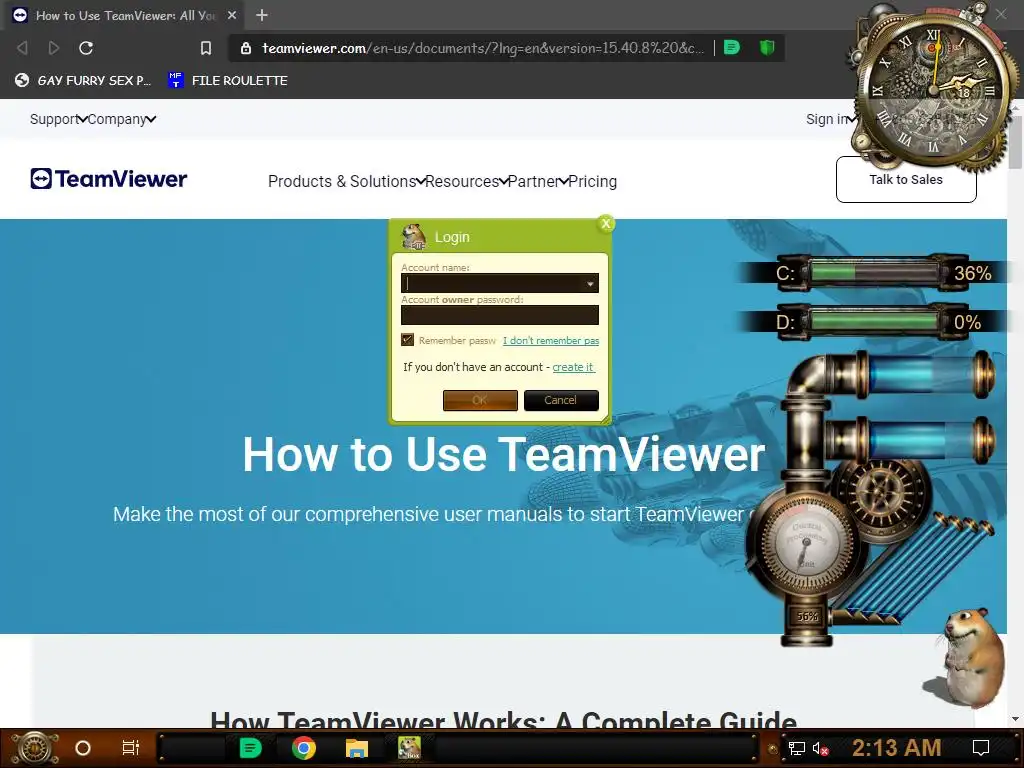Click the hamster icon in the Login dialog header
The width and height of the screenshot is (1024, 768).
[413, 236]
